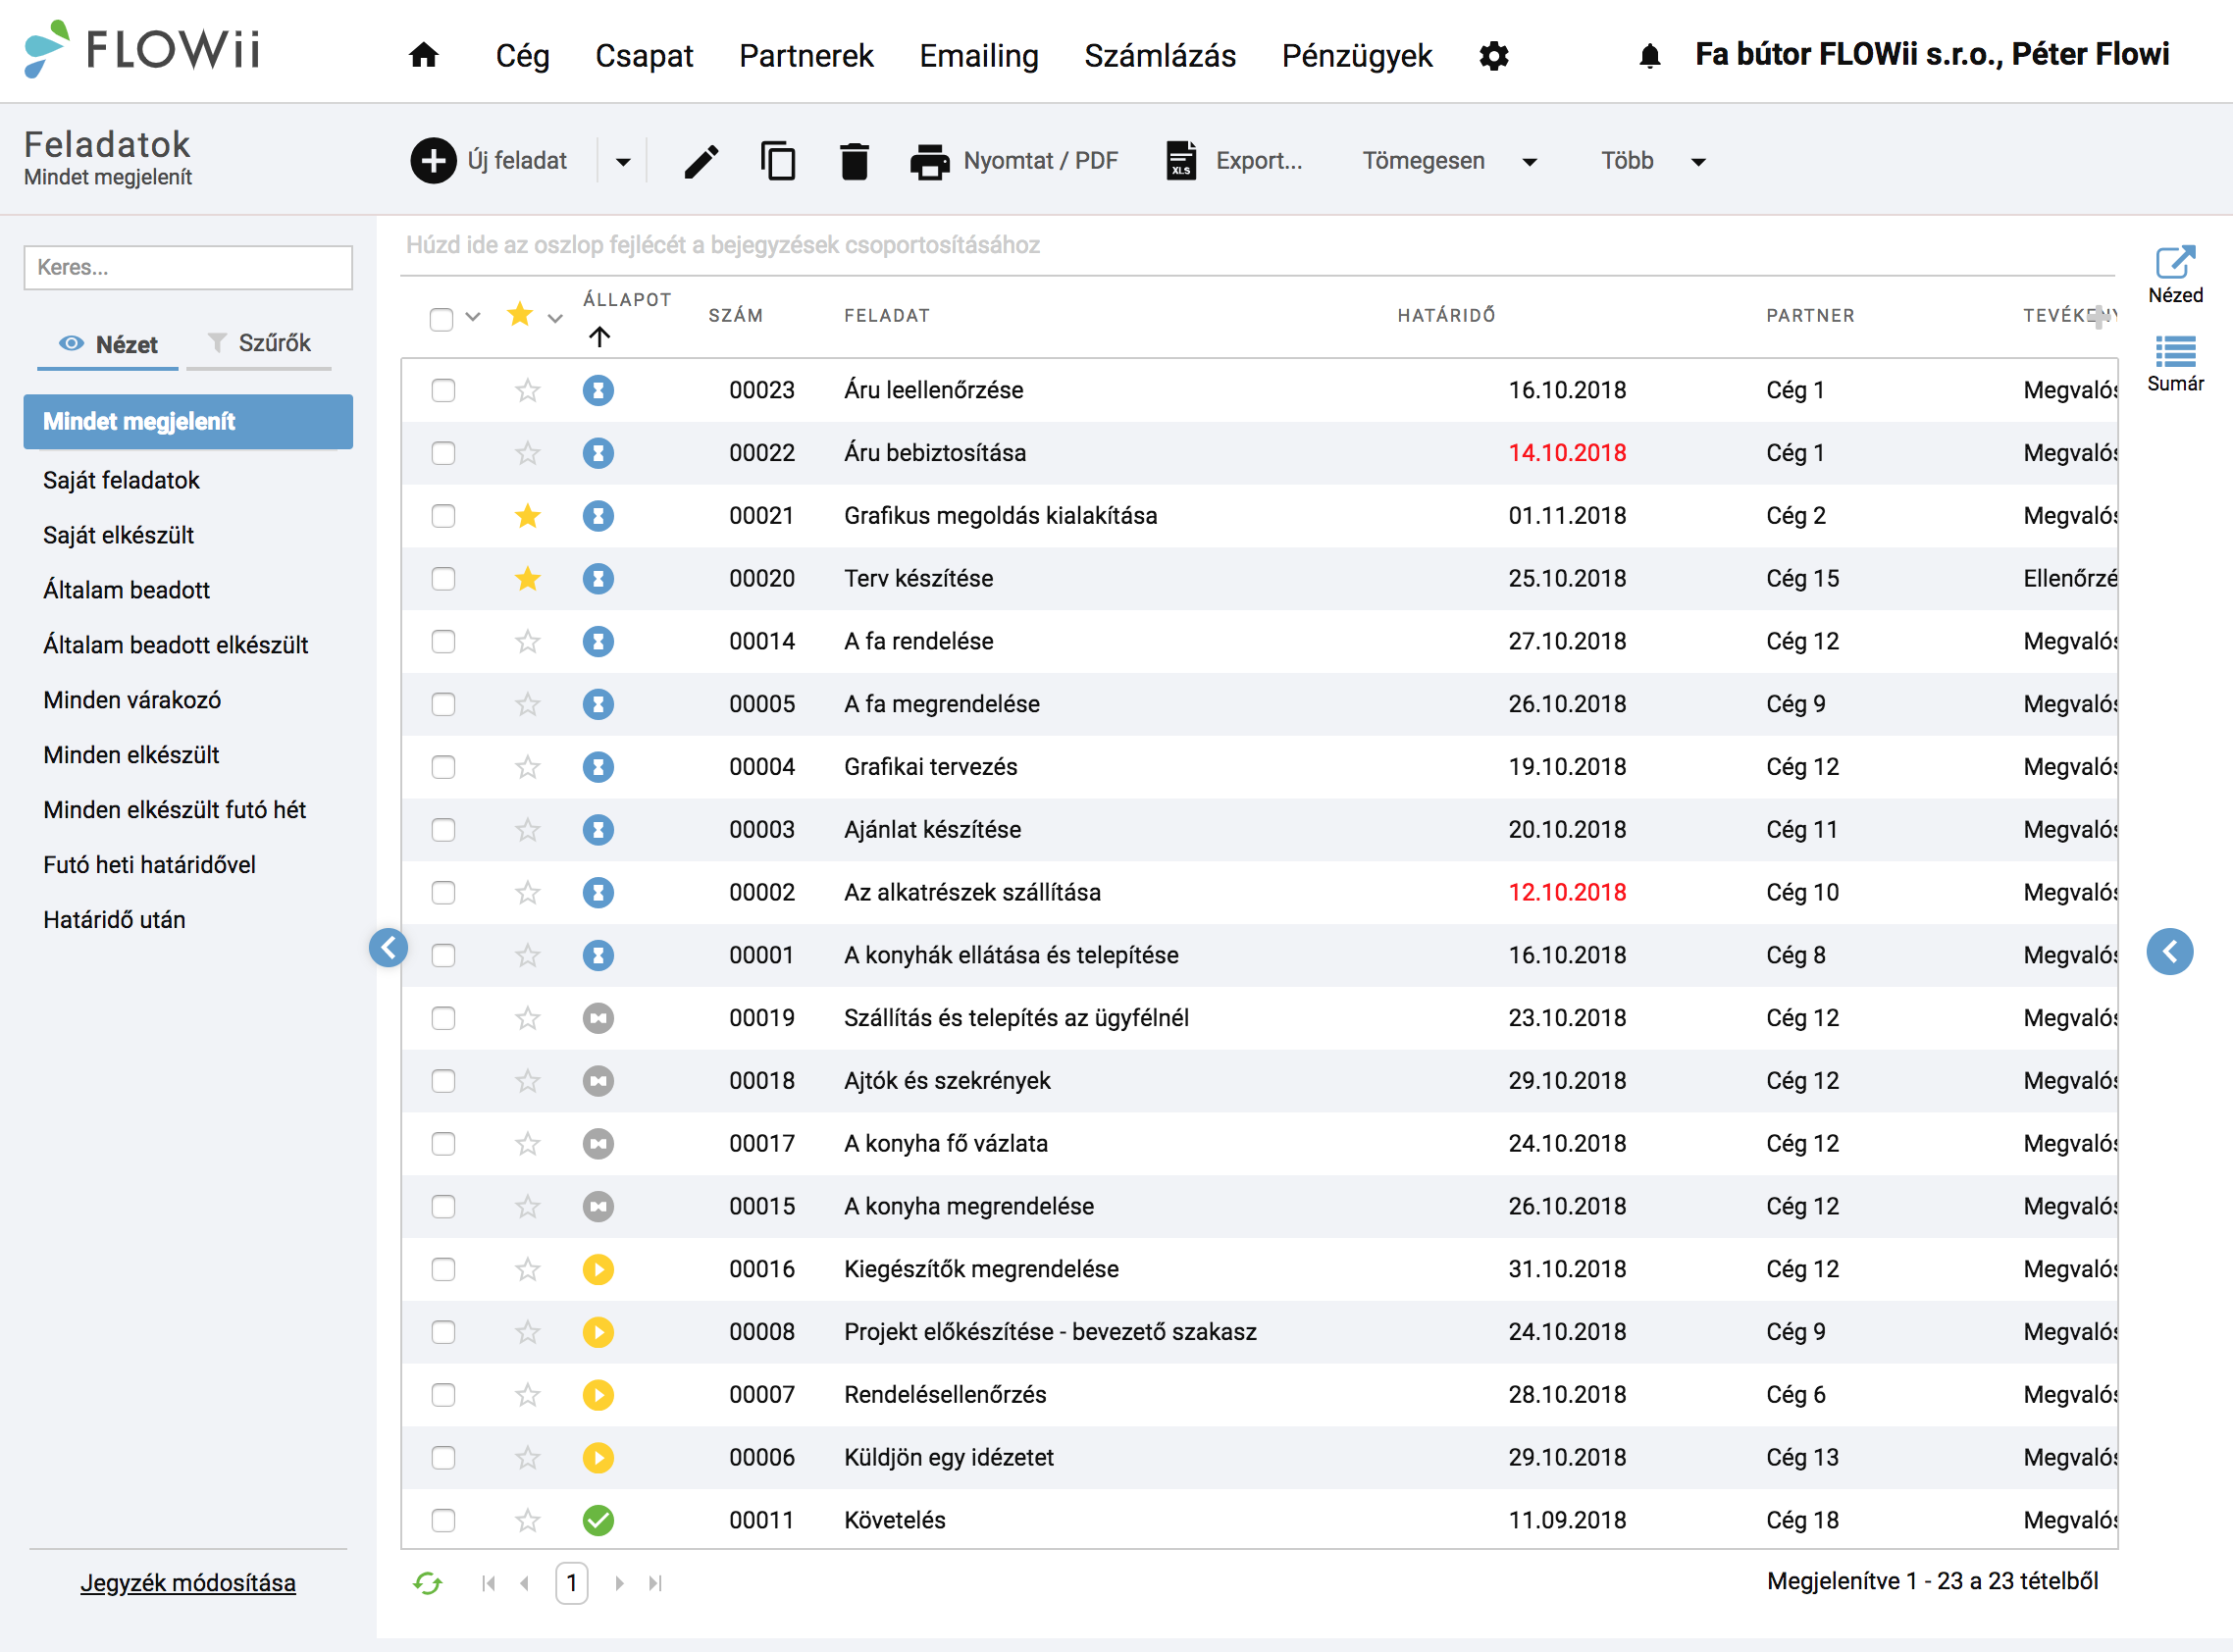
Task: Open the Sumár list icon
Action: 2175,364
